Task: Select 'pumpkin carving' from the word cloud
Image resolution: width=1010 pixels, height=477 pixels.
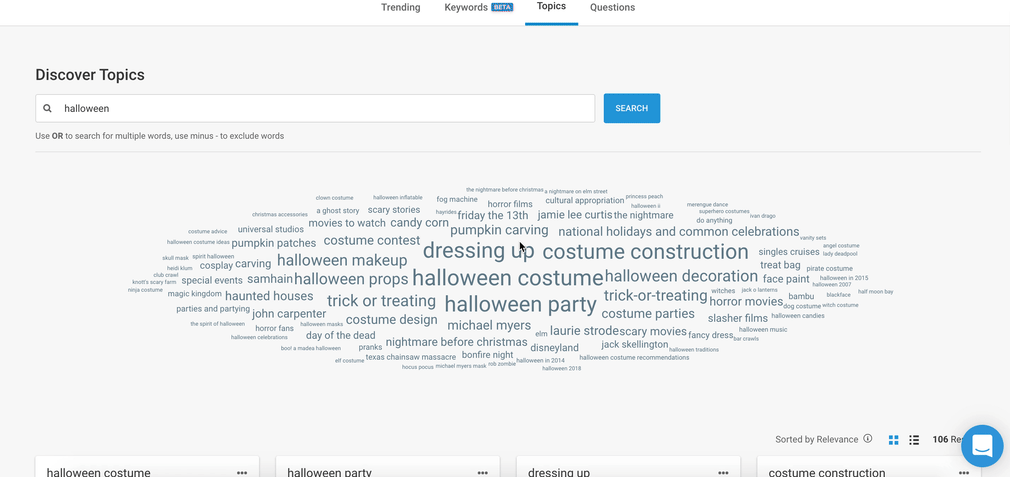Action: click(499, 230)
